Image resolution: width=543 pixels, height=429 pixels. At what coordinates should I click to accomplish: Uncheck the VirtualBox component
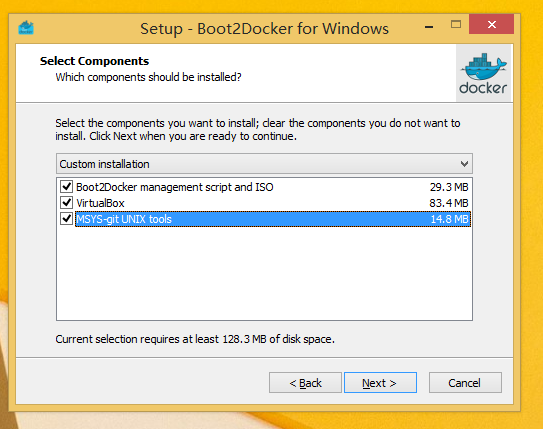coord(66,203)
